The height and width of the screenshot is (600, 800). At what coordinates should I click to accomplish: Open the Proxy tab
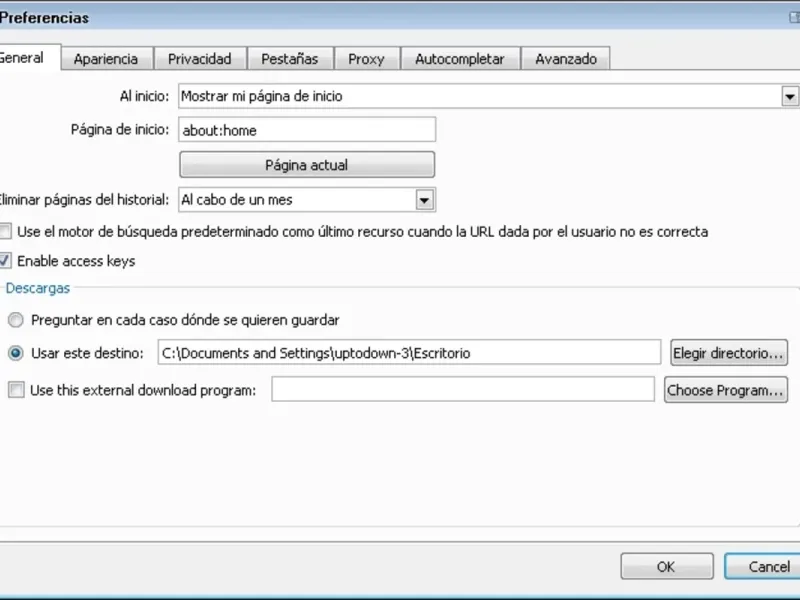coord(367,59)
